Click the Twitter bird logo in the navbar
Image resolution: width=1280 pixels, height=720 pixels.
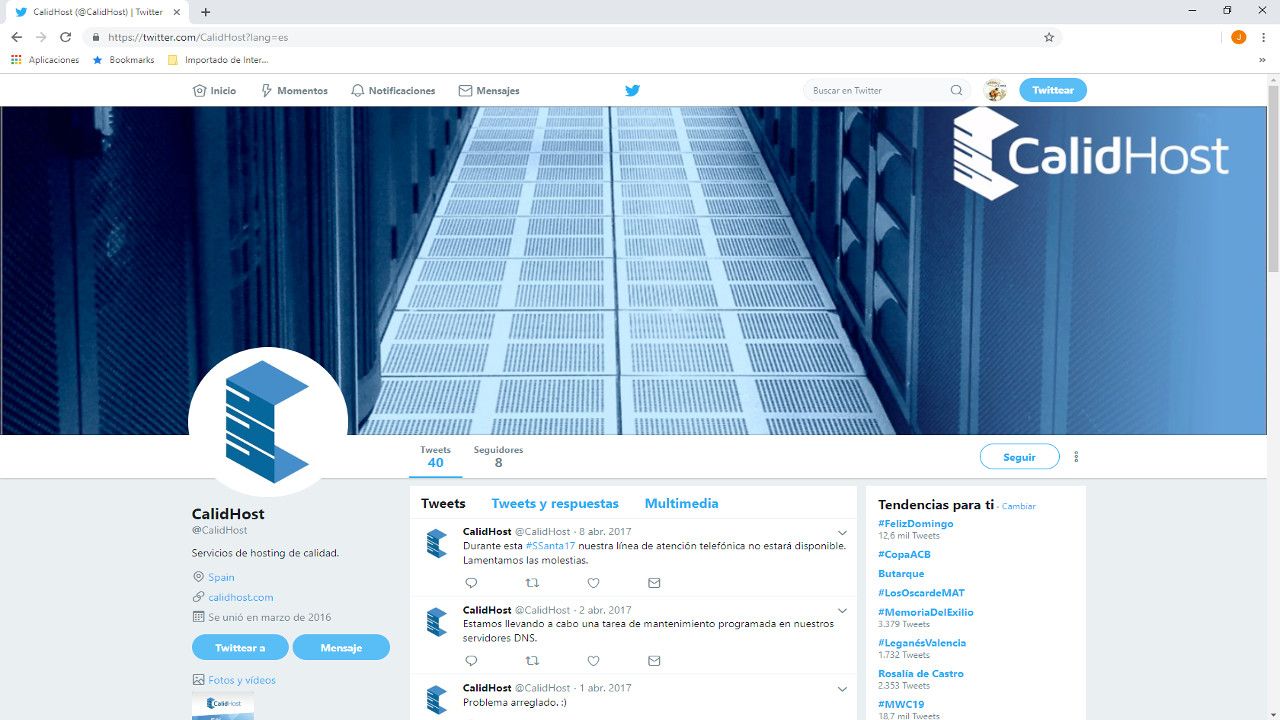pos(633,90)
